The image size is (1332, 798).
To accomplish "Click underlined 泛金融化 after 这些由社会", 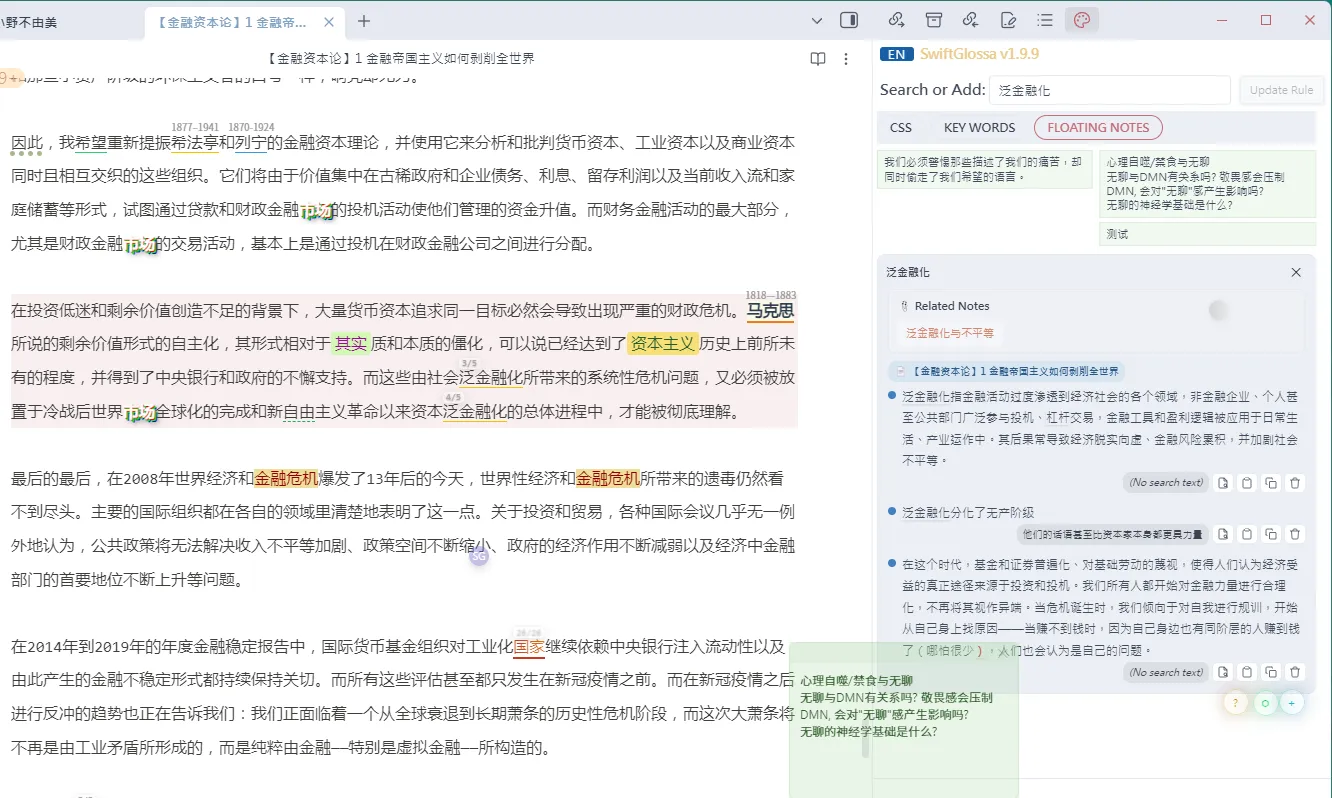I will pos(491,378).
